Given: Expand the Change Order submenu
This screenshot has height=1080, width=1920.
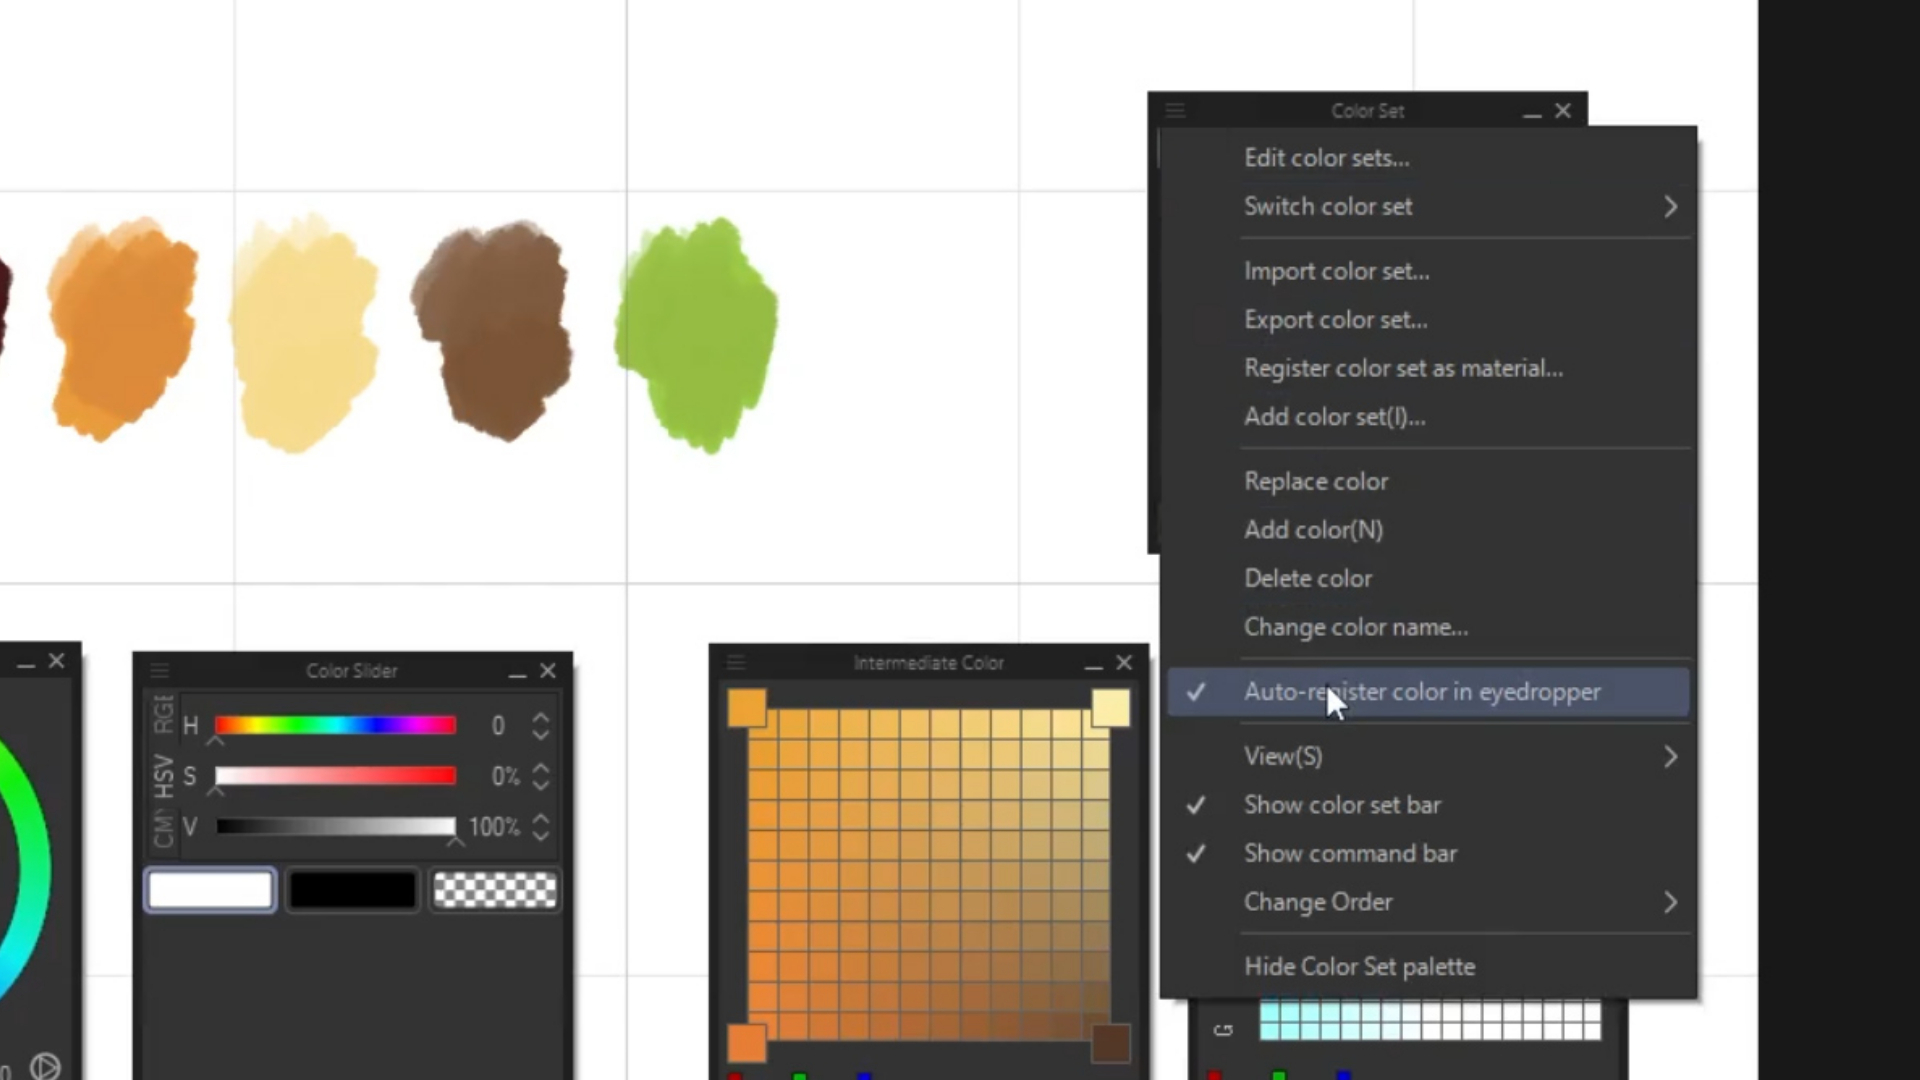Looking at the screenshot, I should coord(1428,902).
